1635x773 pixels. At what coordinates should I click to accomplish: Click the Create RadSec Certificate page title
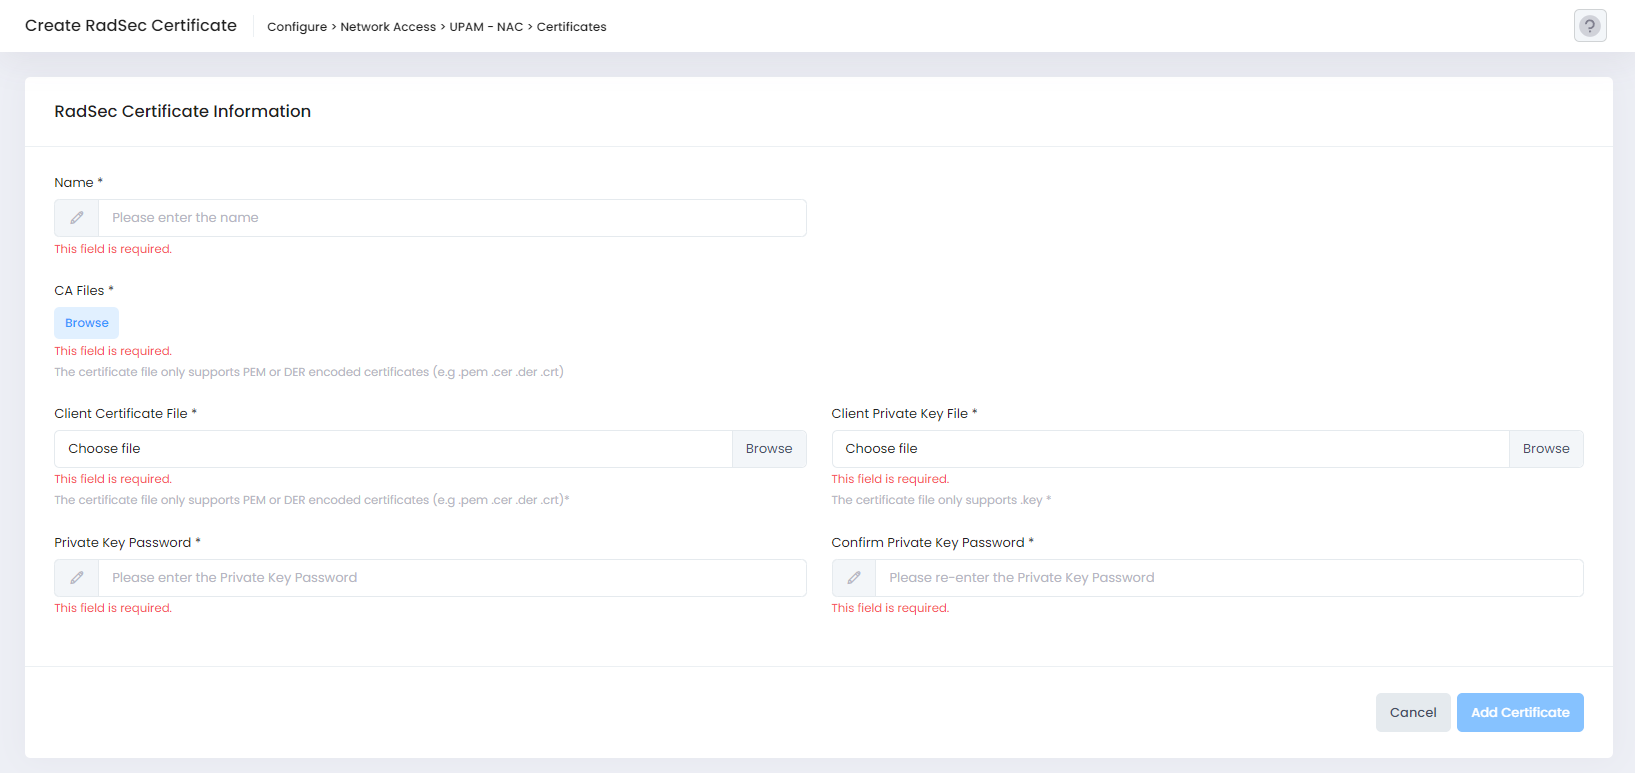131,26
